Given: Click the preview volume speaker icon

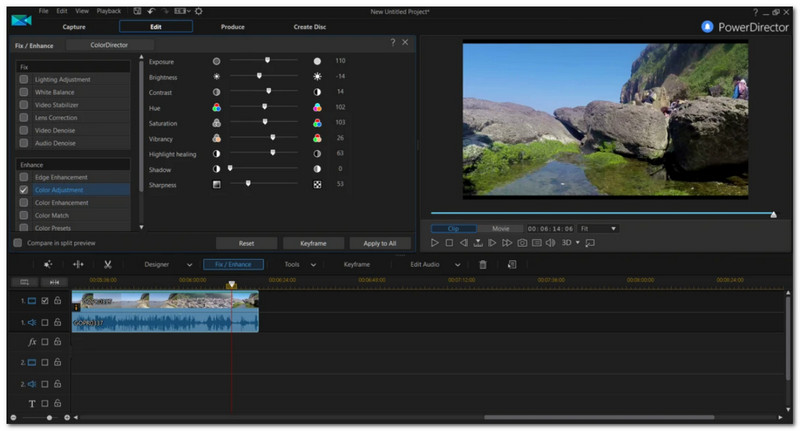Looking at the screenshot, I should tap(551, 243).
